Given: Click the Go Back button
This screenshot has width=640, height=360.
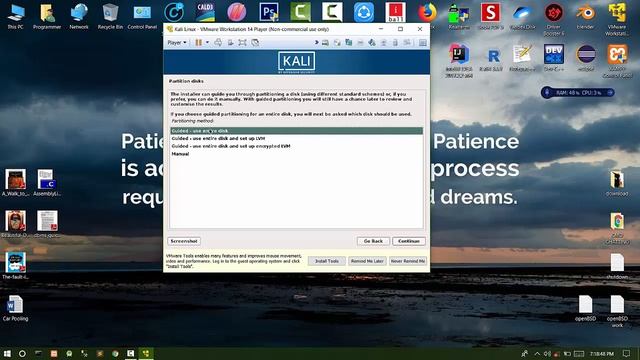Looking at the screenshot, I should [x=373, y=241].
